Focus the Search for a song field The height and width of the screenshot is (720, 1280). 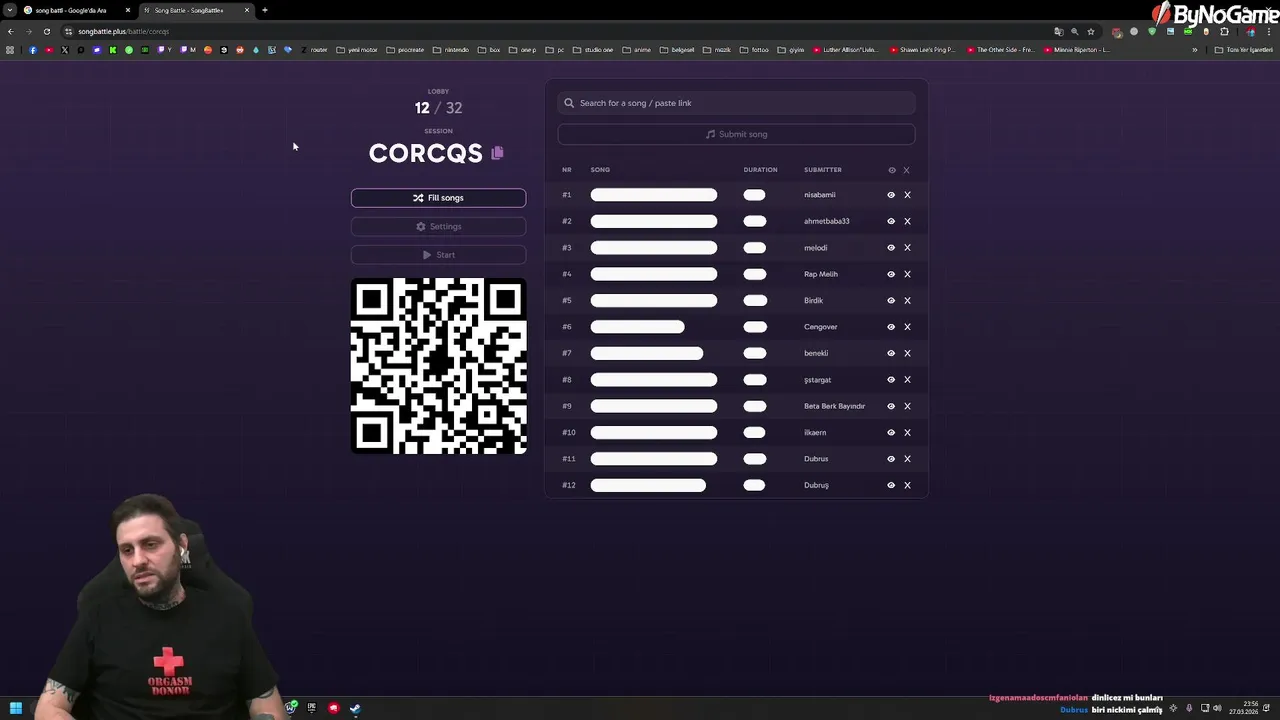[736, 103]
